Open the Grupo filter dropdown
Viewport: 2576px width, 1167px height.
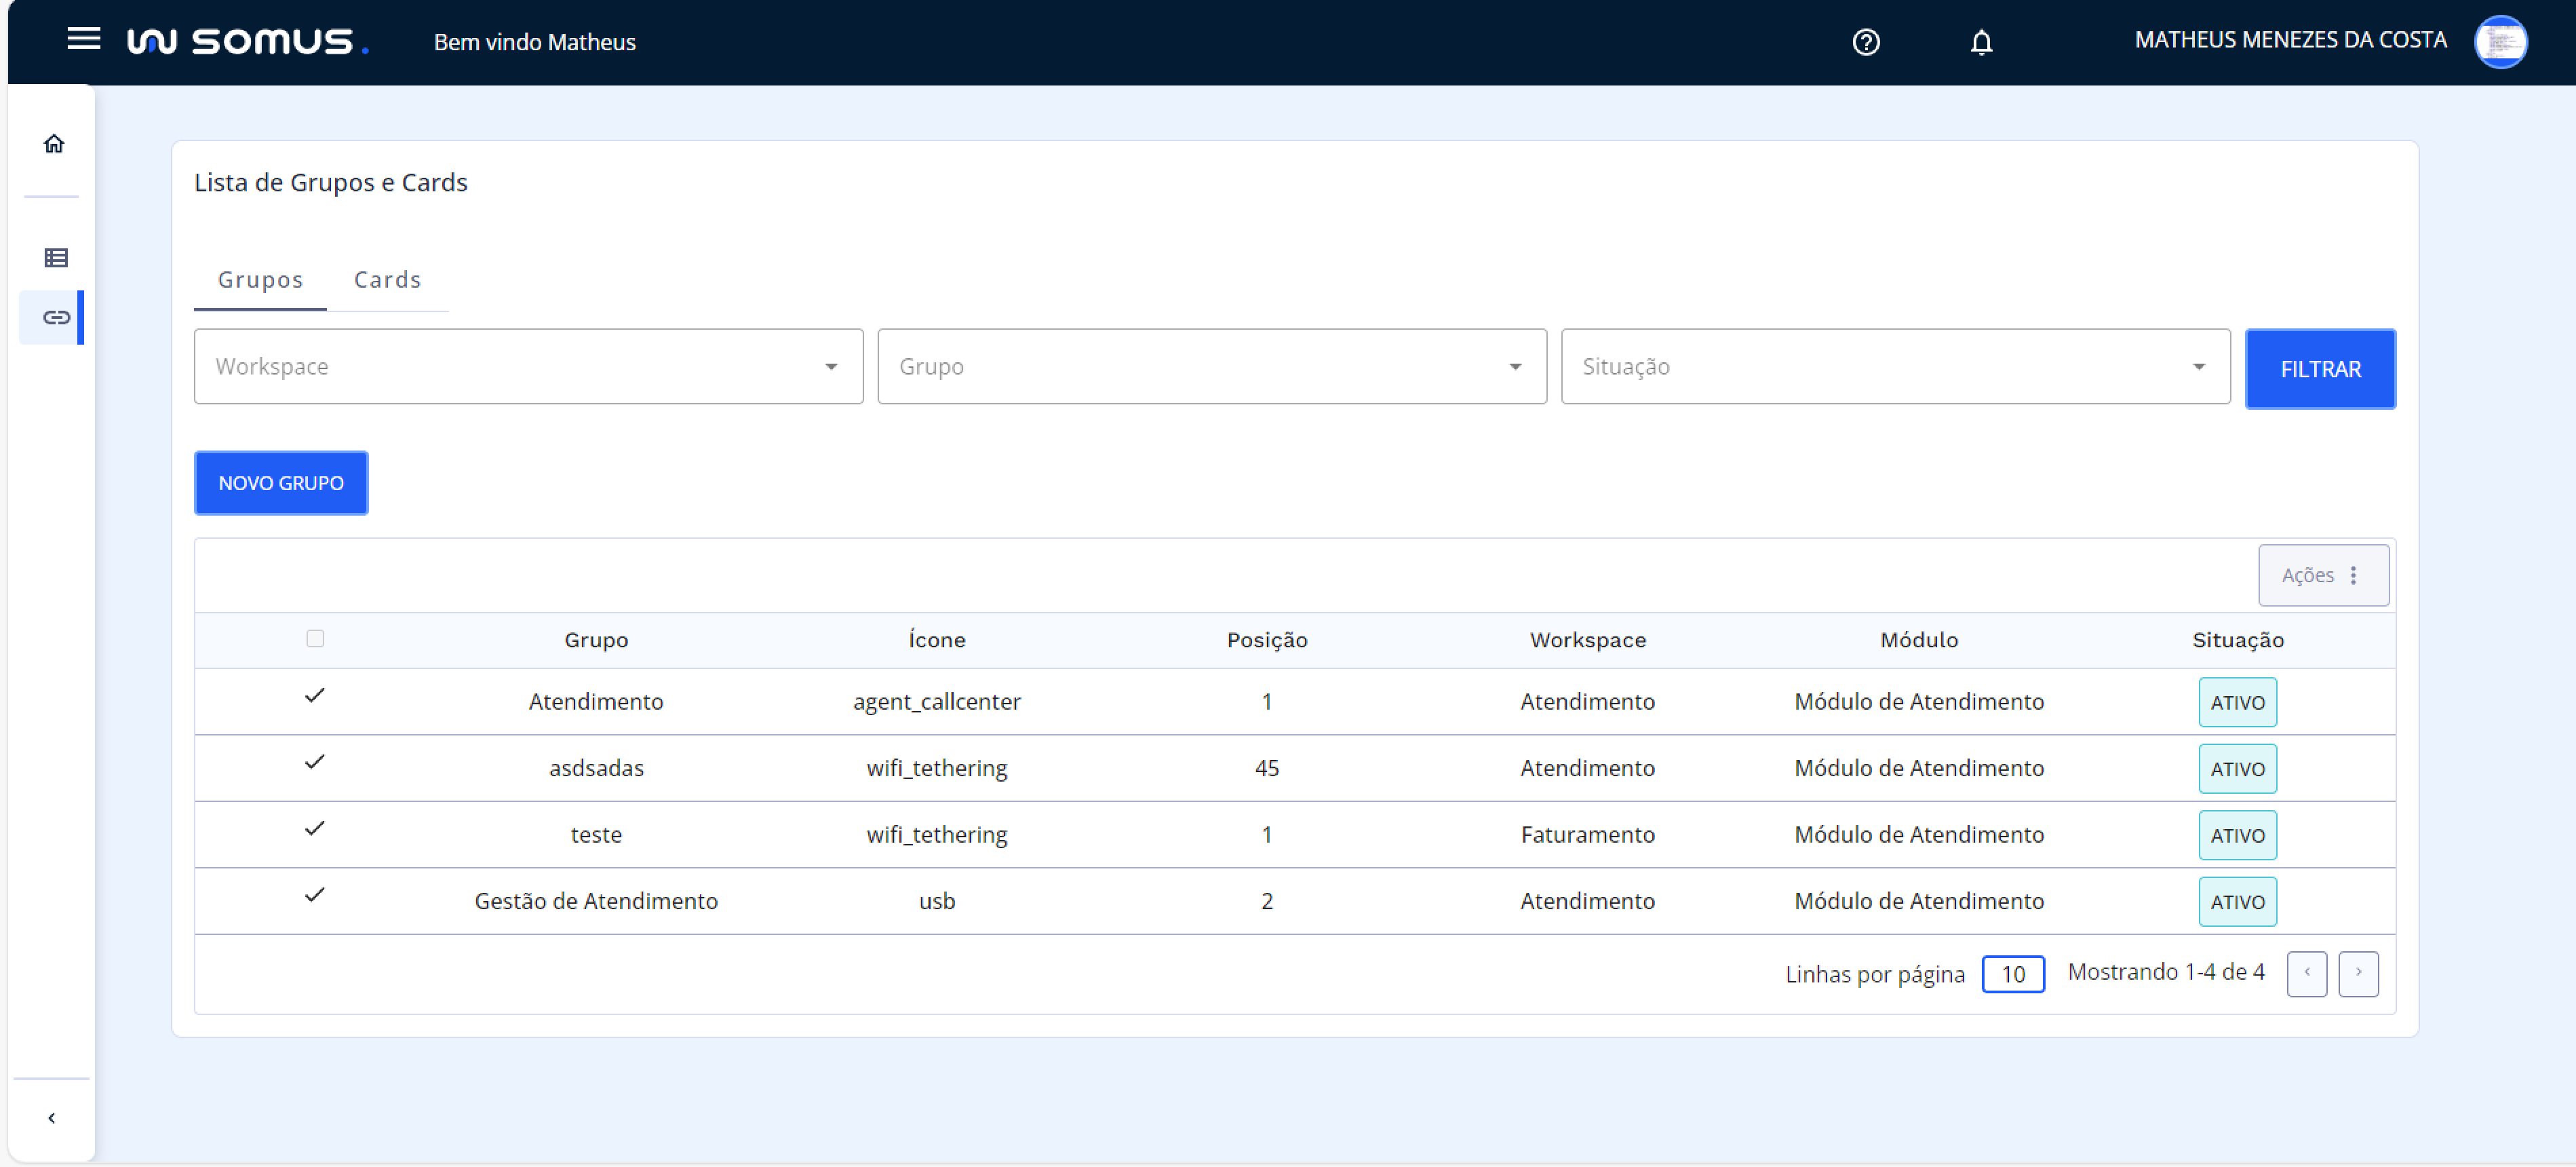coord(1211,367)
